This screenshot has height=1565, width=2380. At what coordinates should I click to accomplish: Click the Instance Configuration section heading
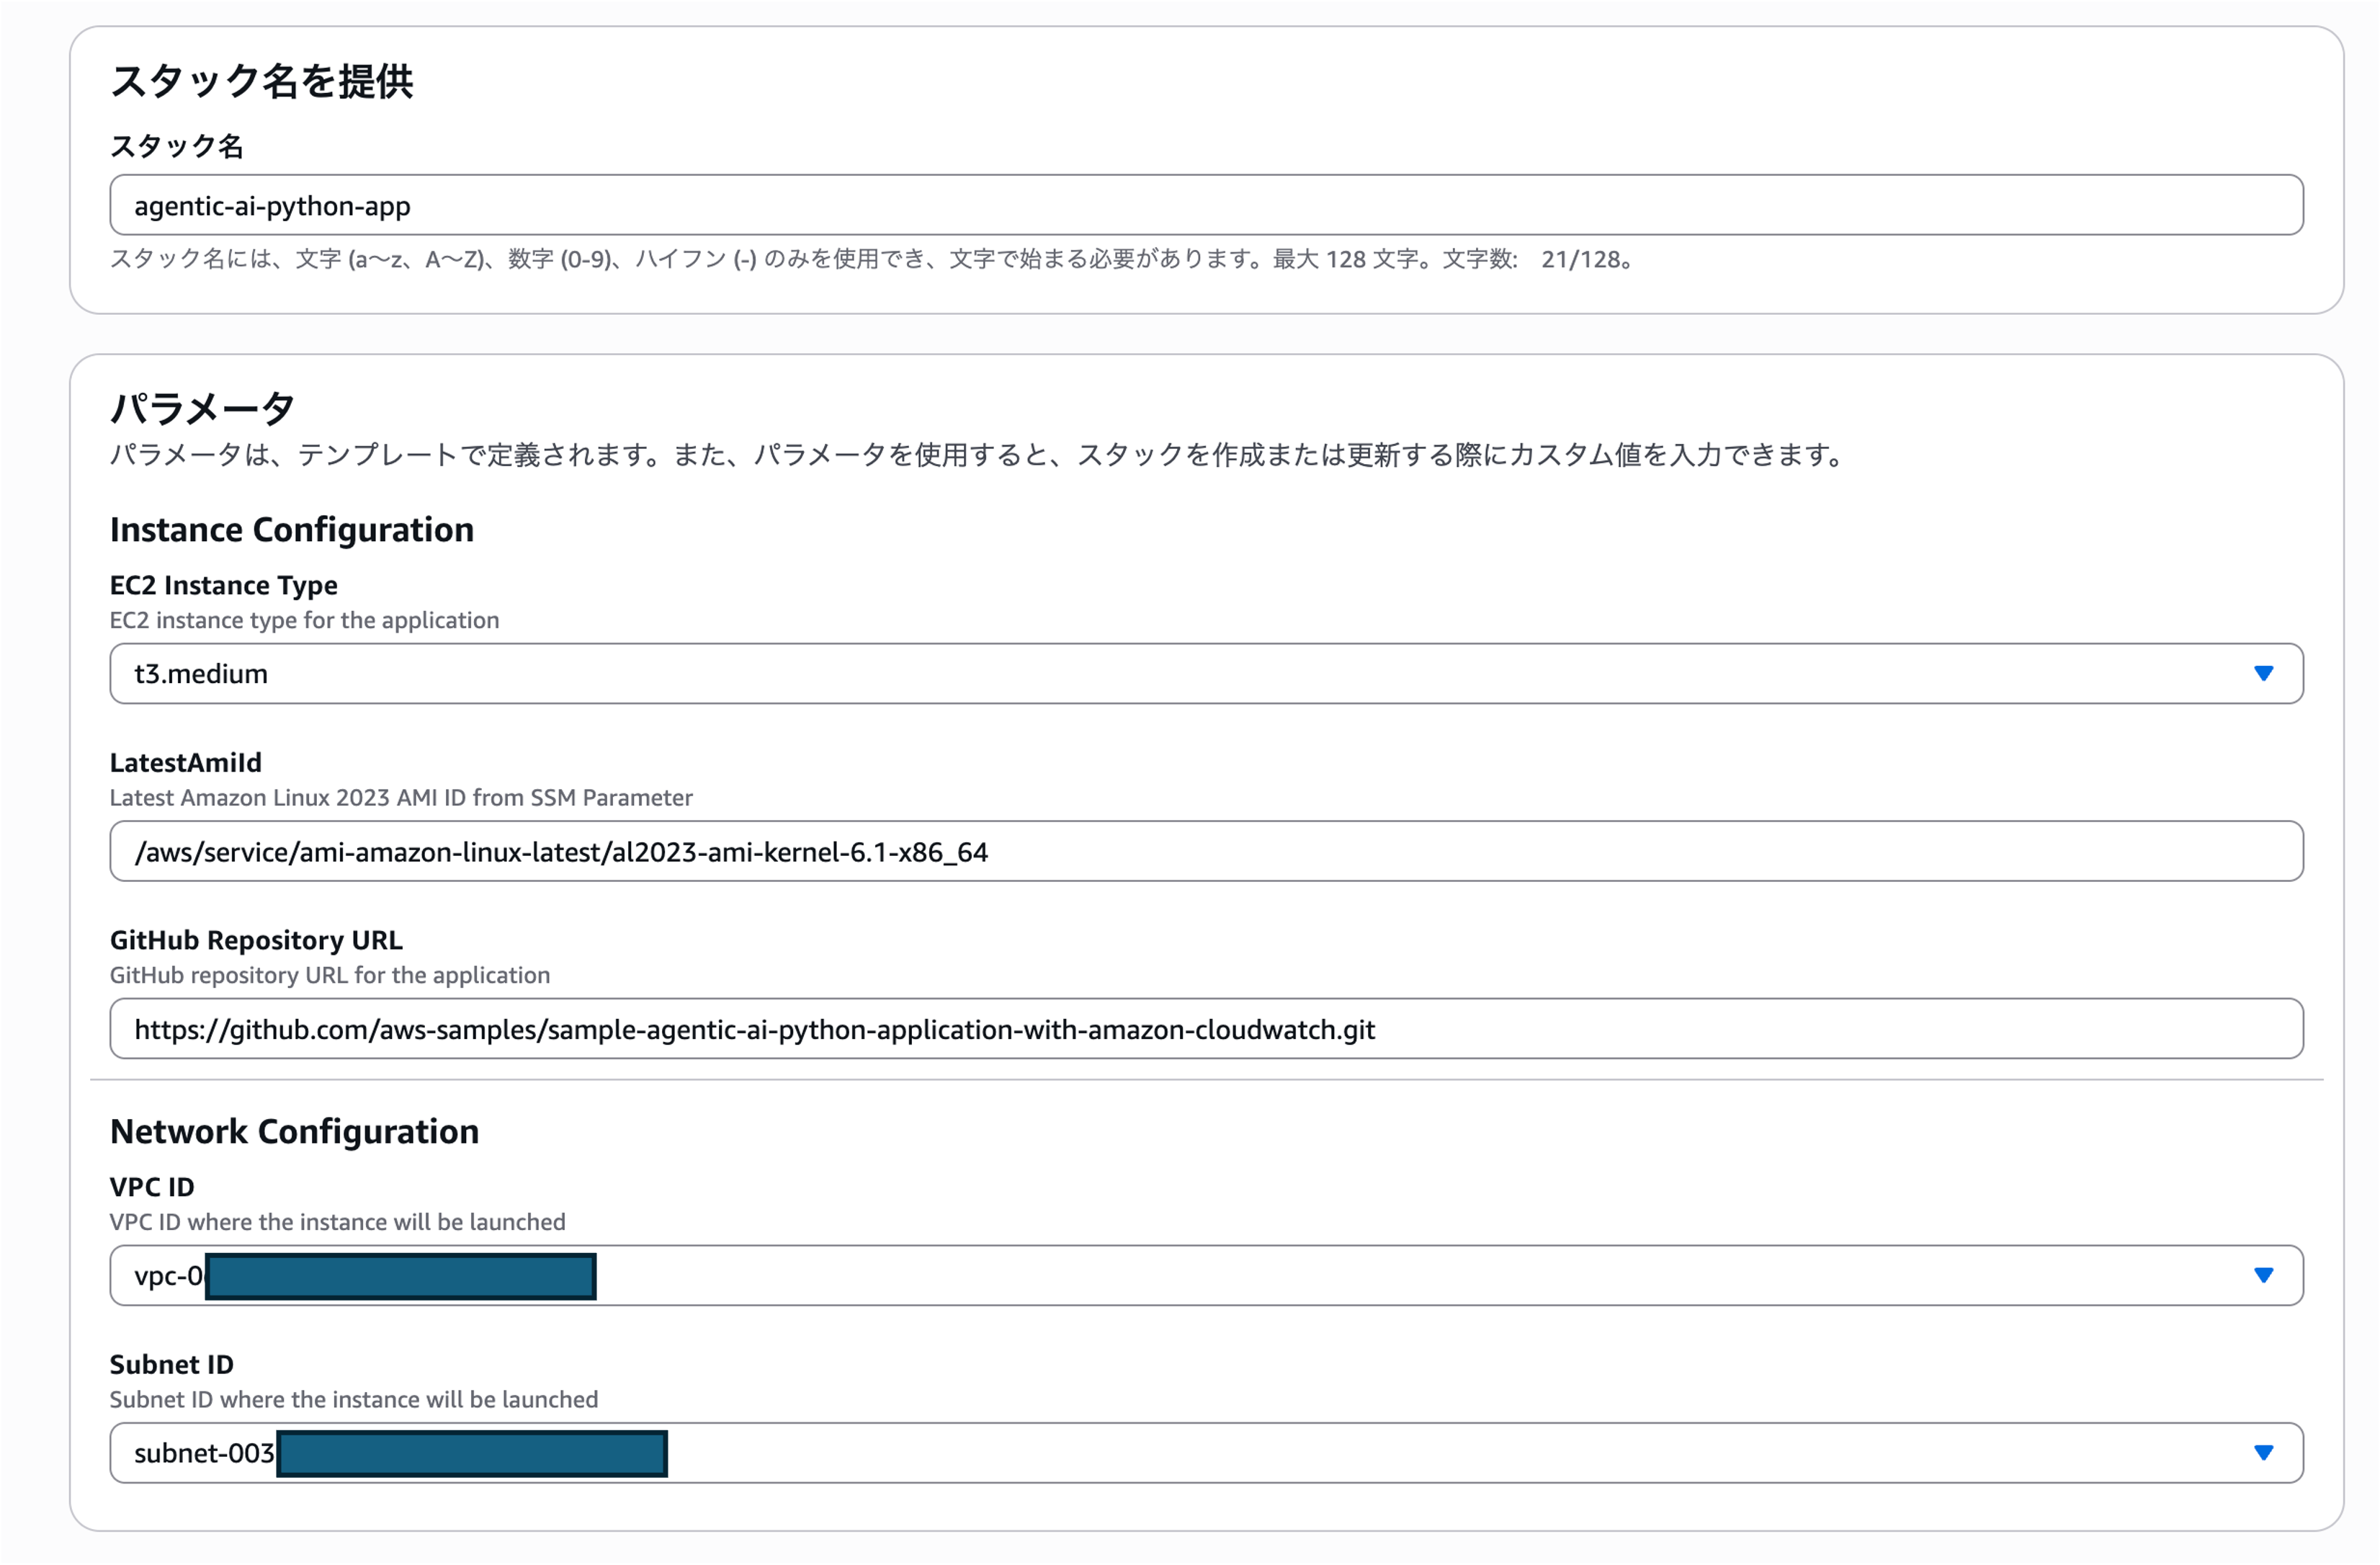[x=291, y=529]
